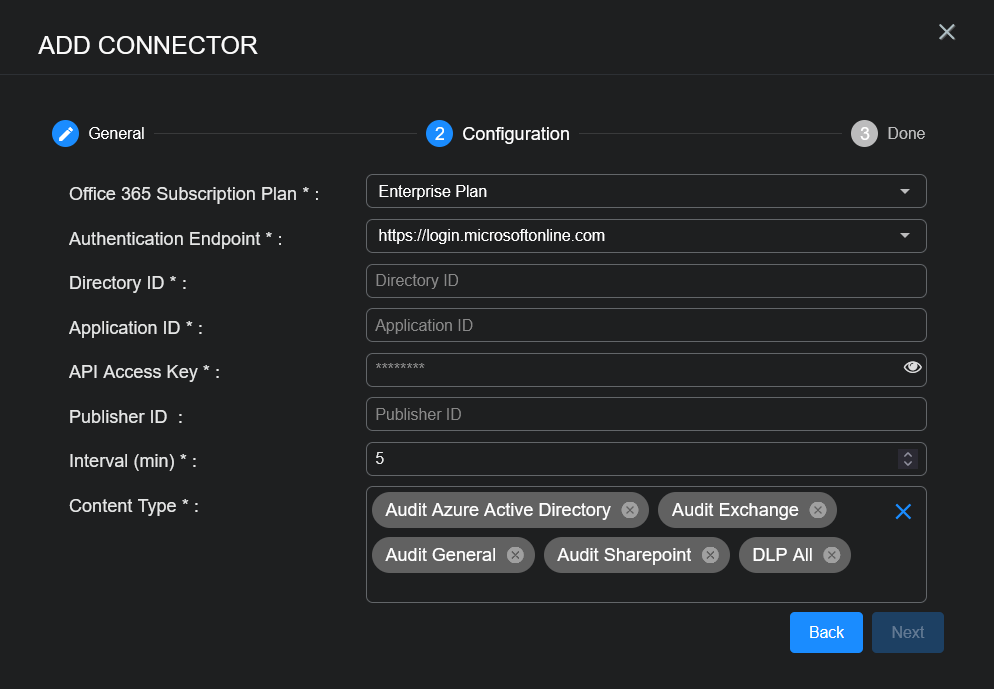994x689 pixels.
Task: Go to Configuration step 2
Action: click(439, 133)
